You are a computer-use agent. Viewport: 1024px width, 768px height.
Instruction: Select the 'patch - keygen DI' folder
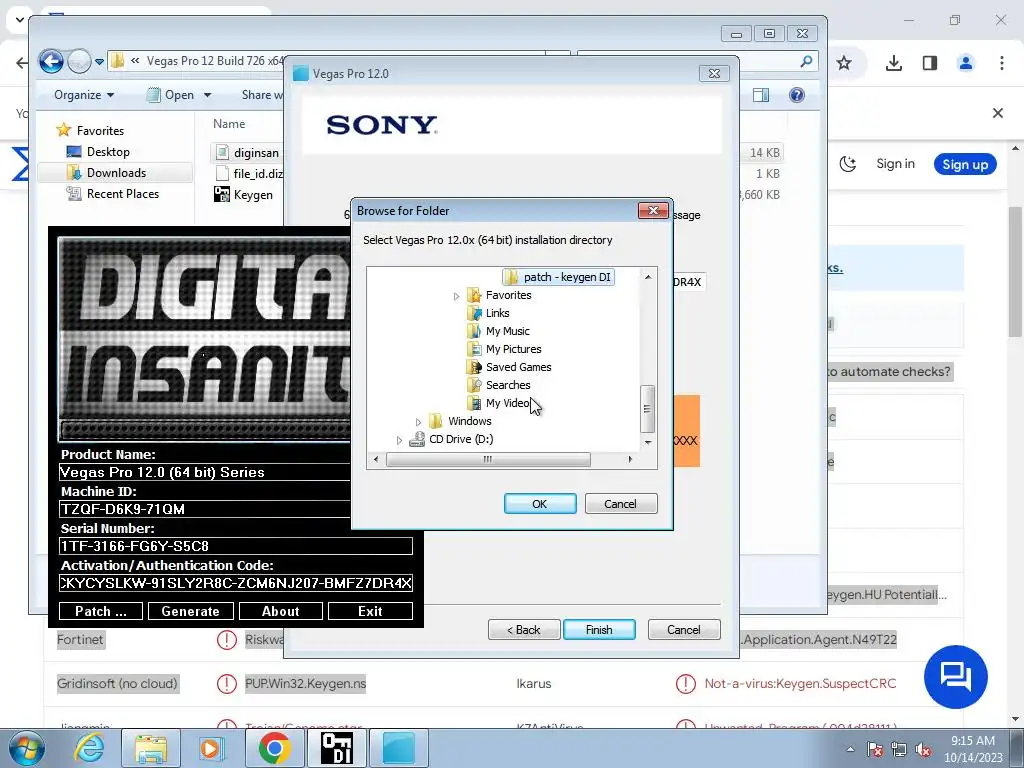point(558,277)
